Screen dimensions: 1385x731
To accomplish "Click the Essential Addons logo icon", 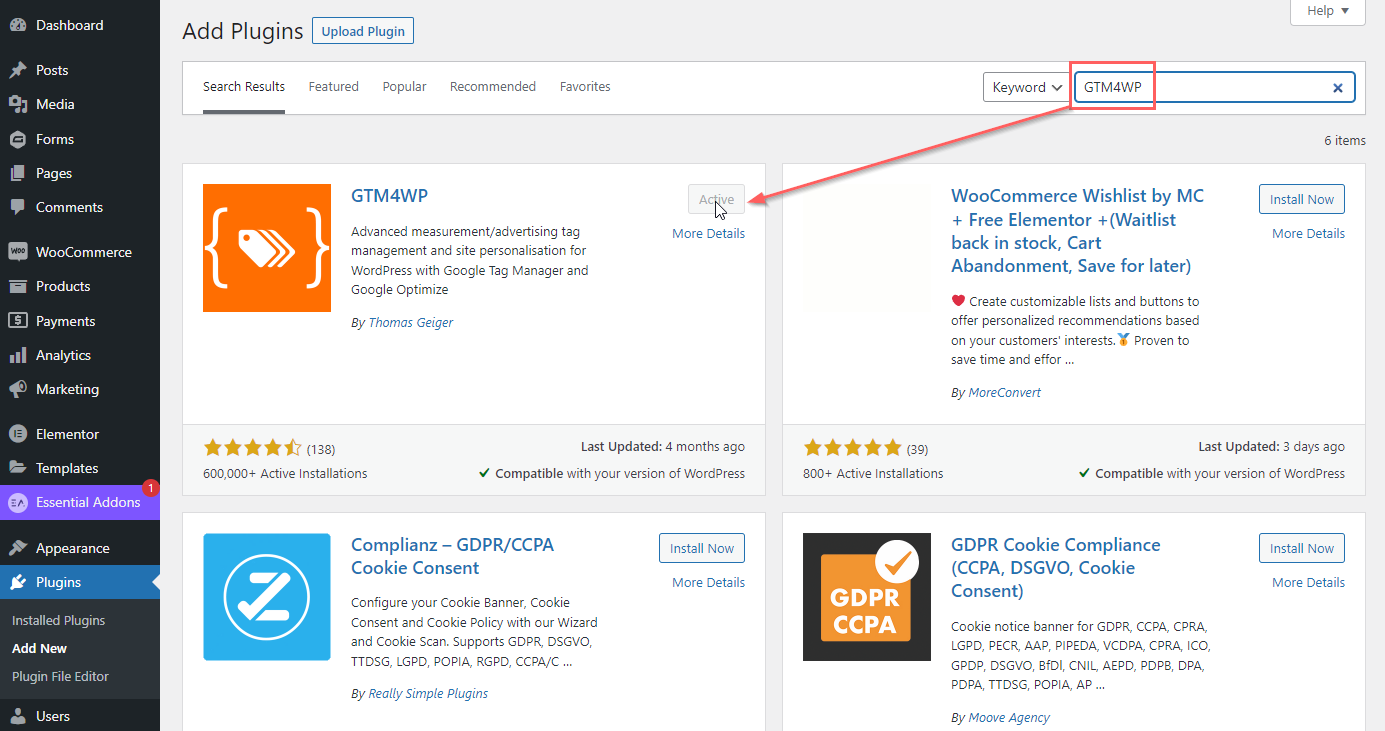I will pos(18,503).
